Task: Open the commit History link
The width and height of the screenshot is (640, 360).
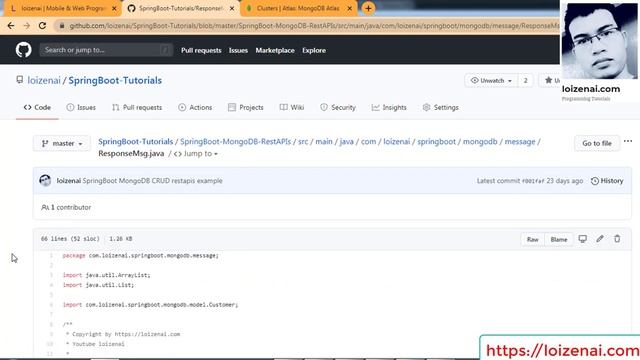Action: pos(607,181)
